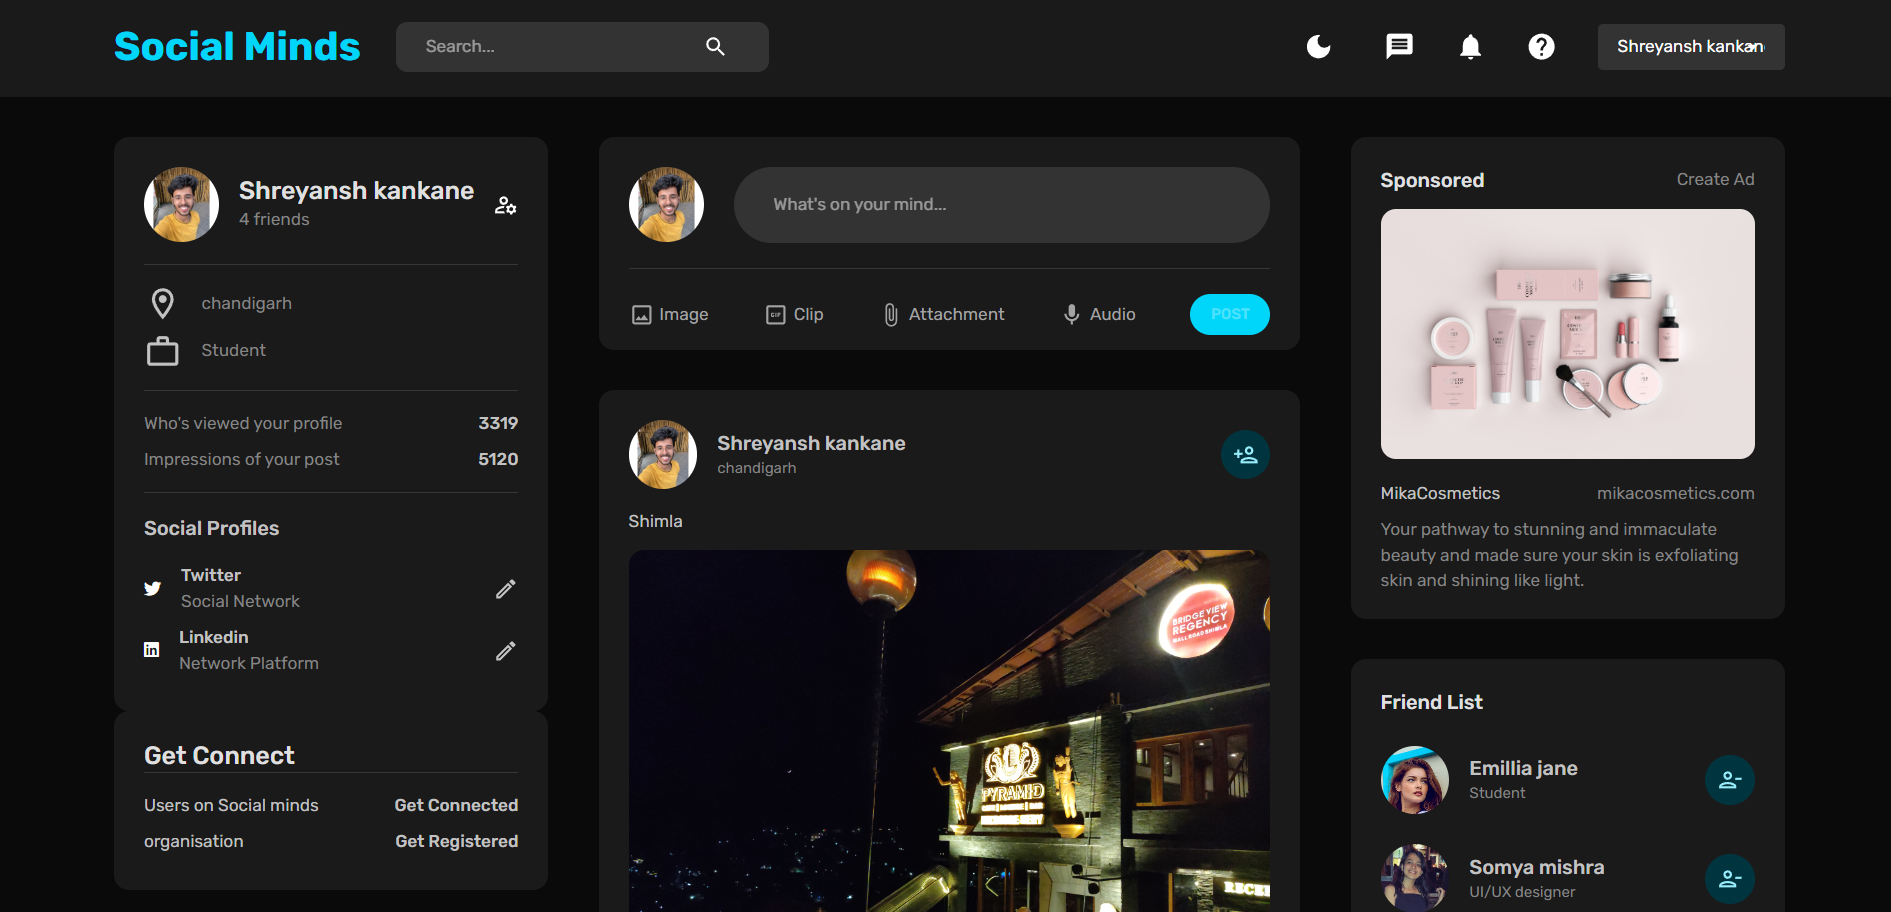Edit the Linkedin social profile
This screenshot has width=1891, height=912.
tap(506, 651)
